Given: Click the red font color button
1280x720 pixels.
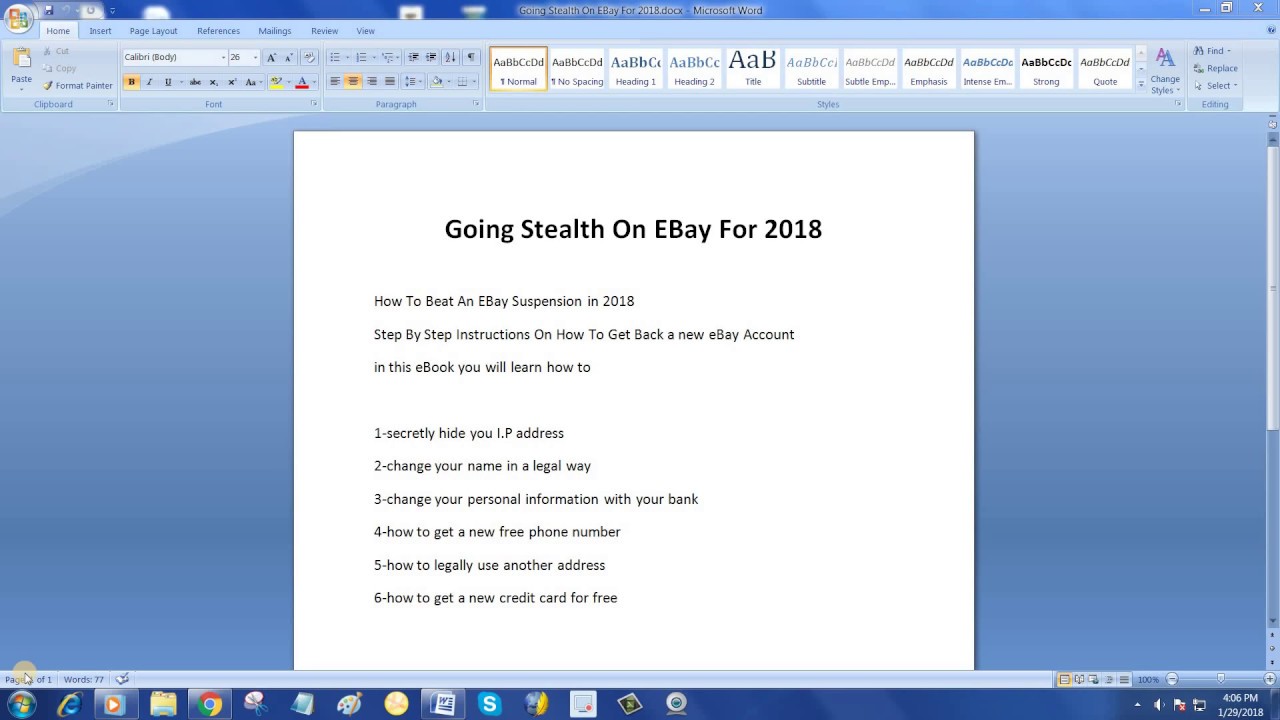Looking at the screenshot, I should pos(302,82).
